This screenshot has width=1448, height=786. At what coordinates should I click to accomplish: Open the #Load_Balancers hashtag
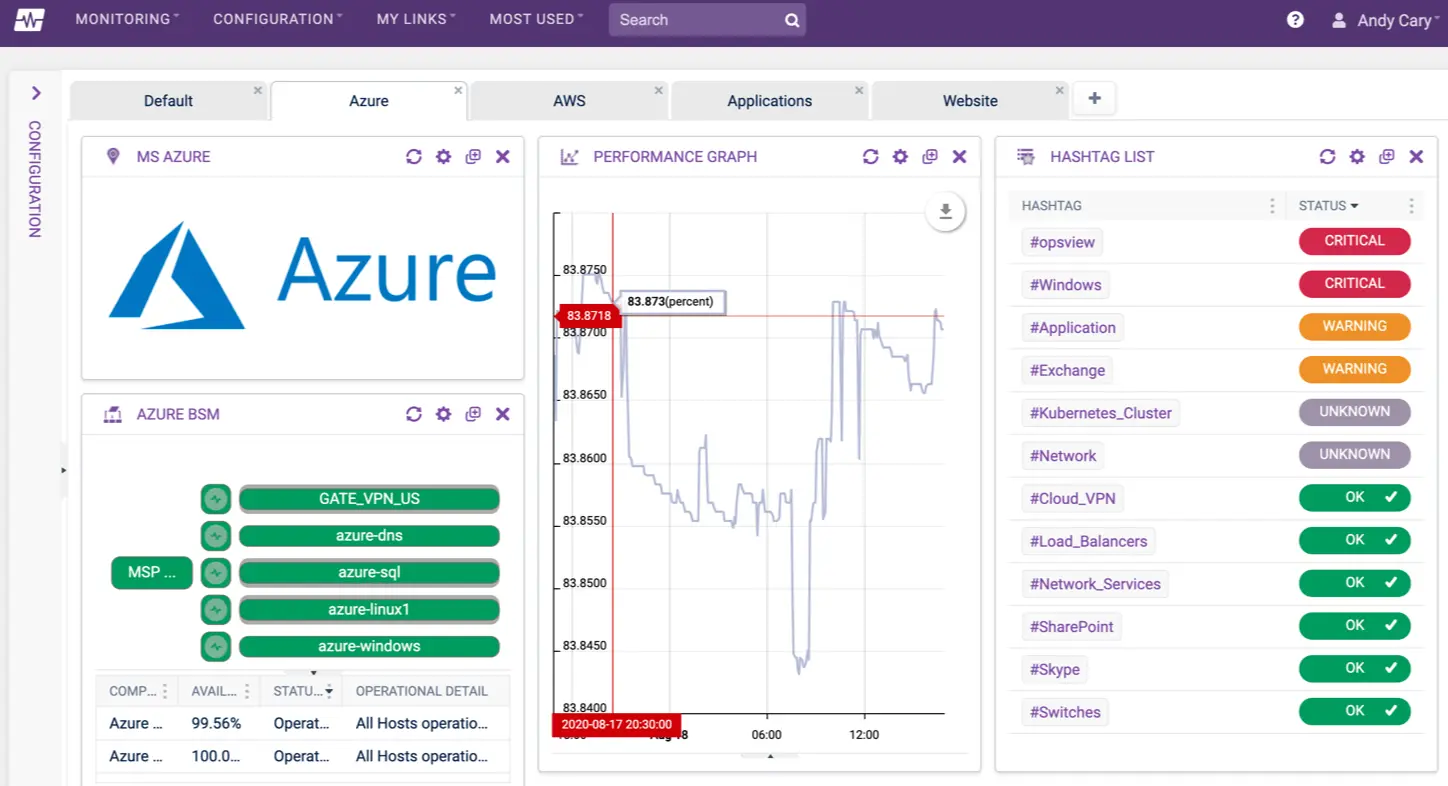[1089, 541]
